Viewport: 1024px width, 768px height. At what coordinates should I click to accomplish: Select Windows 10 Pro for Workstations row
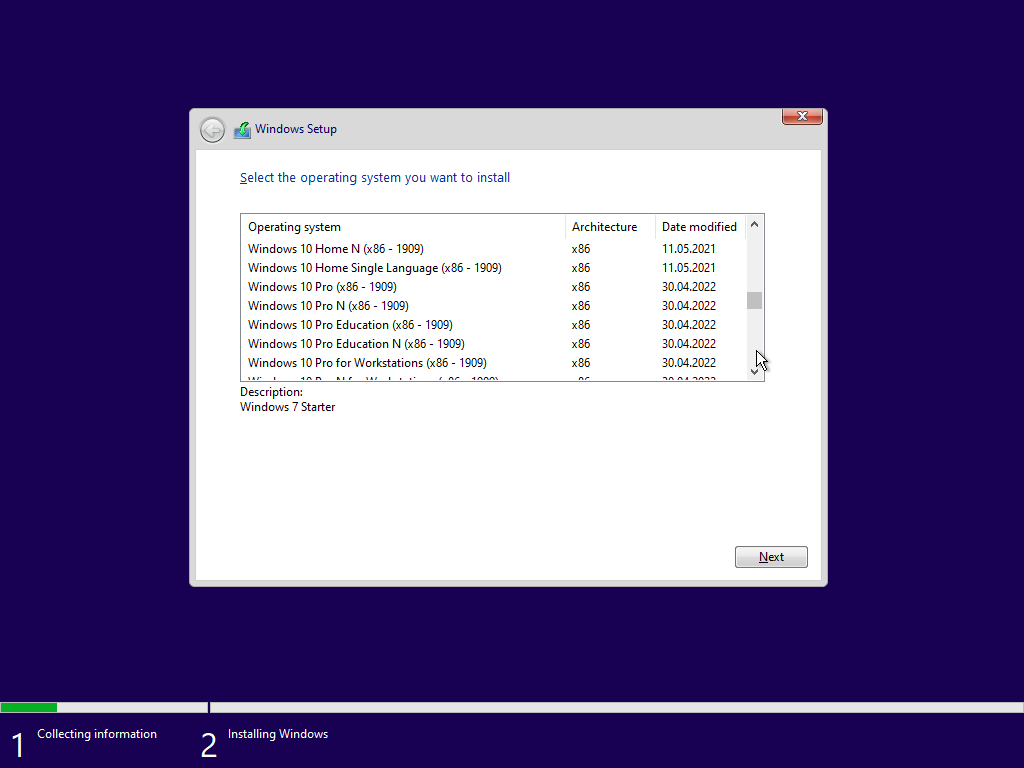click(x=494, y=362)
